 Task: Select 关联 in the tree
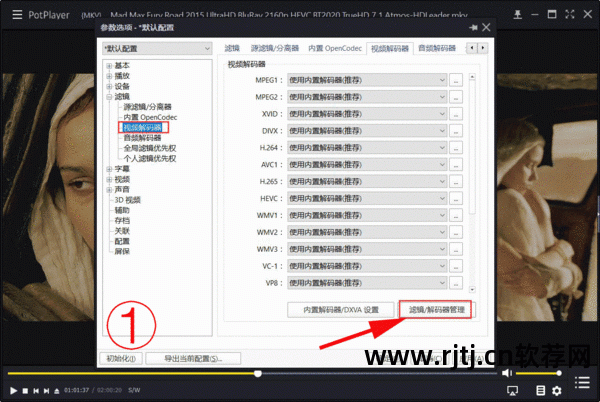point(122,231)
